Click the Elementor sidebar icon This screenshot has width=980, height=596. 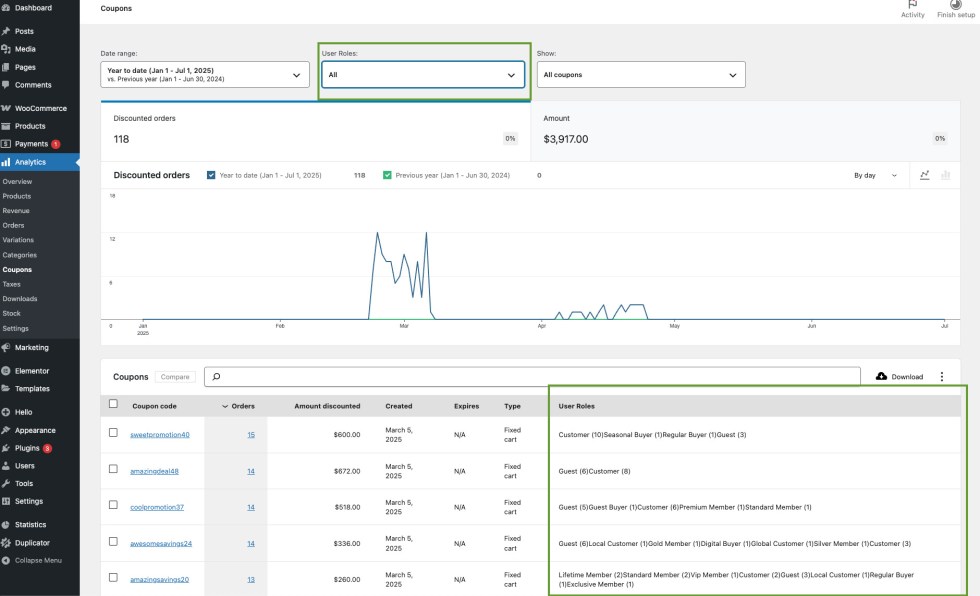coord(7,371)
